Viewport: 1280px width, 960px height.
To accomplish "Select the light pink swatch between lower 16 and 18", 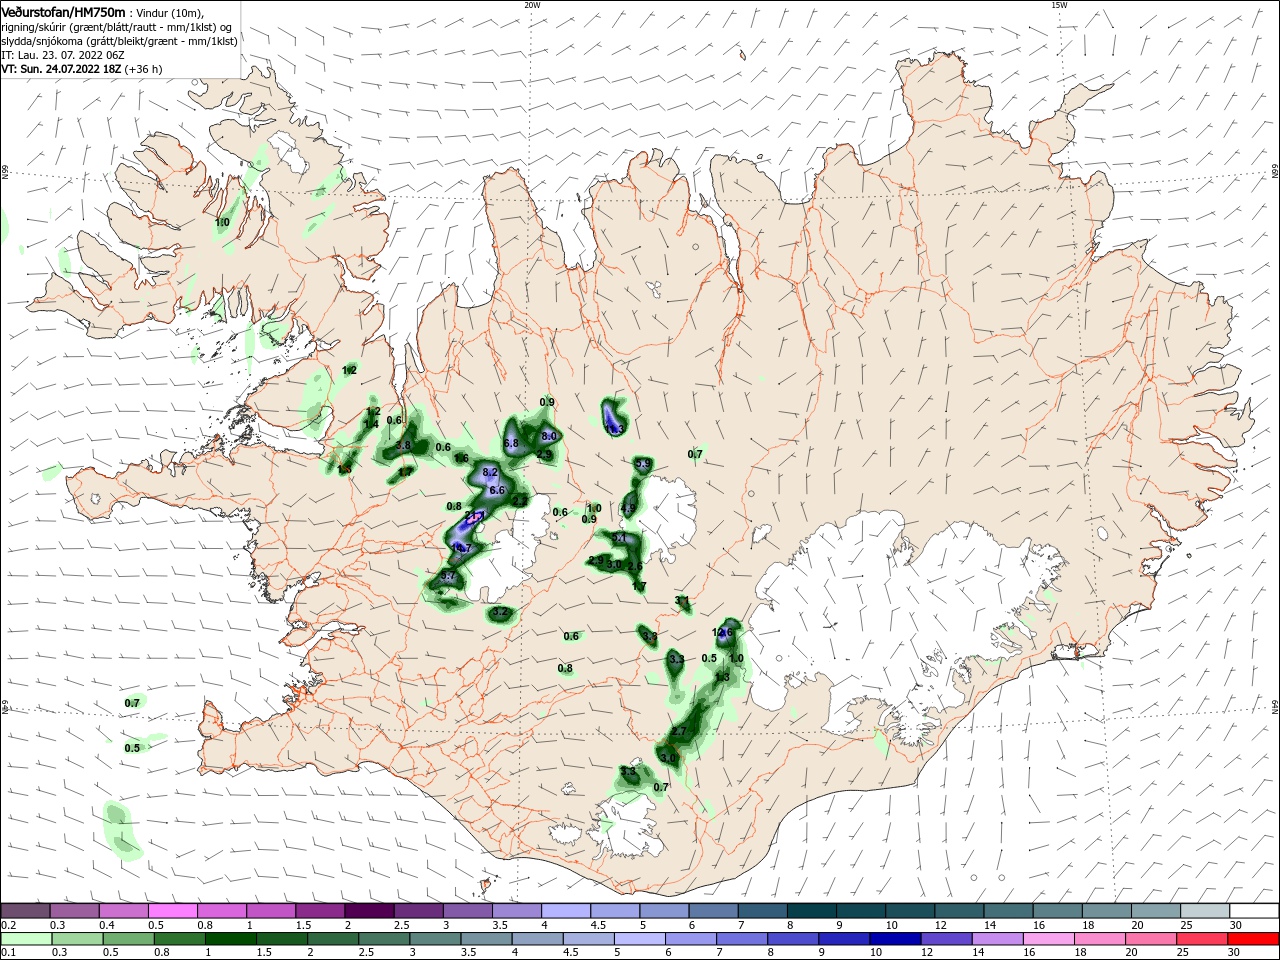I will (1050, 939).
